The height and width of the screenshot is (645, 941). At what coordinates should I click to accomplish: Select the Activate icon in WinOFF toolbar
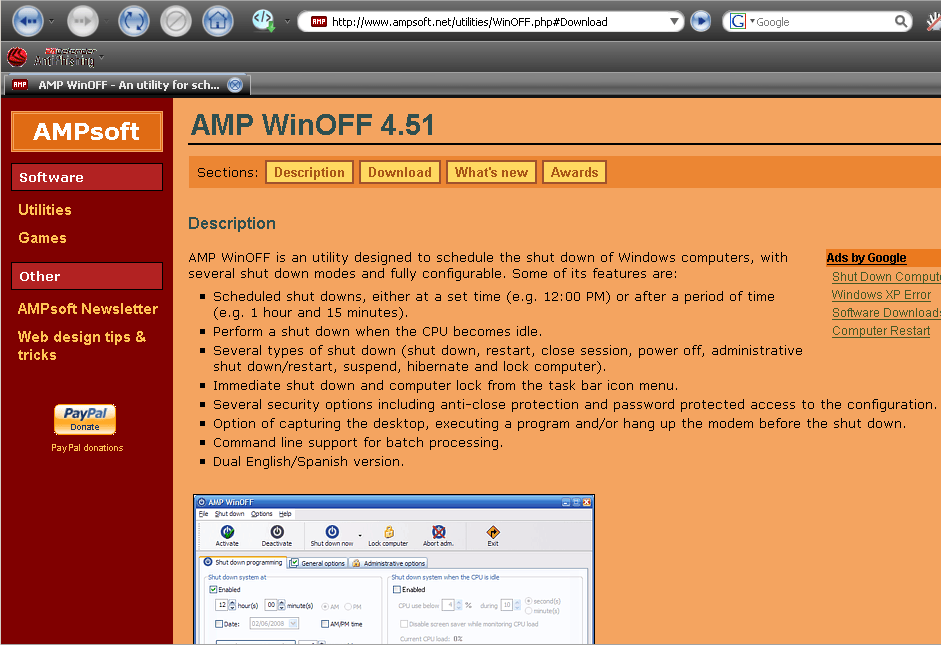coord(226,533)
